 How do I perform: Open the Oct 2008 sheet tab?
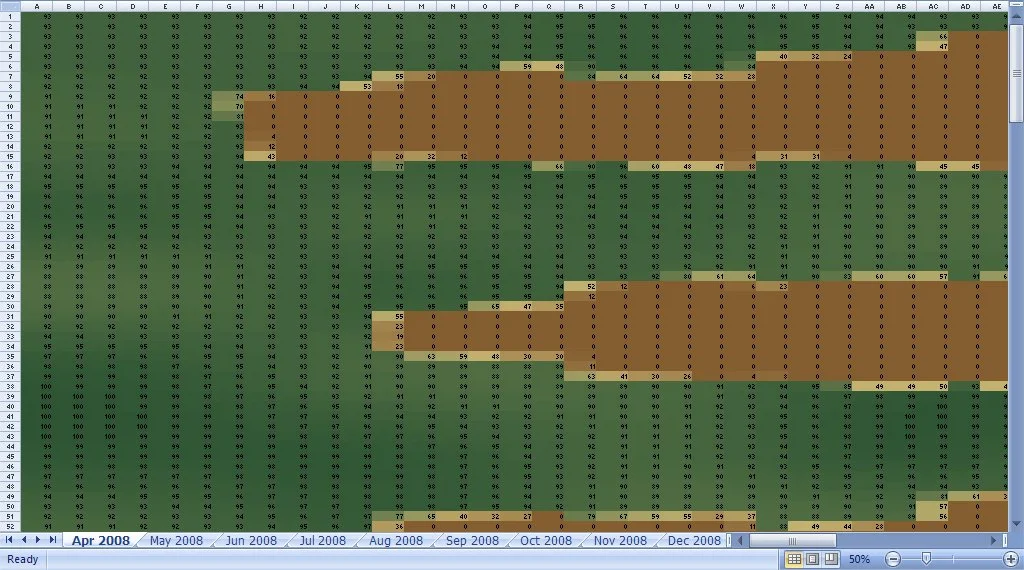(546, 541)
